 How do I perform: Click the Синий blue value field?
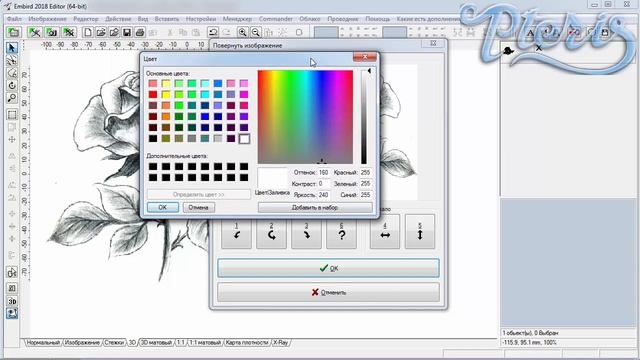(366, 195)
